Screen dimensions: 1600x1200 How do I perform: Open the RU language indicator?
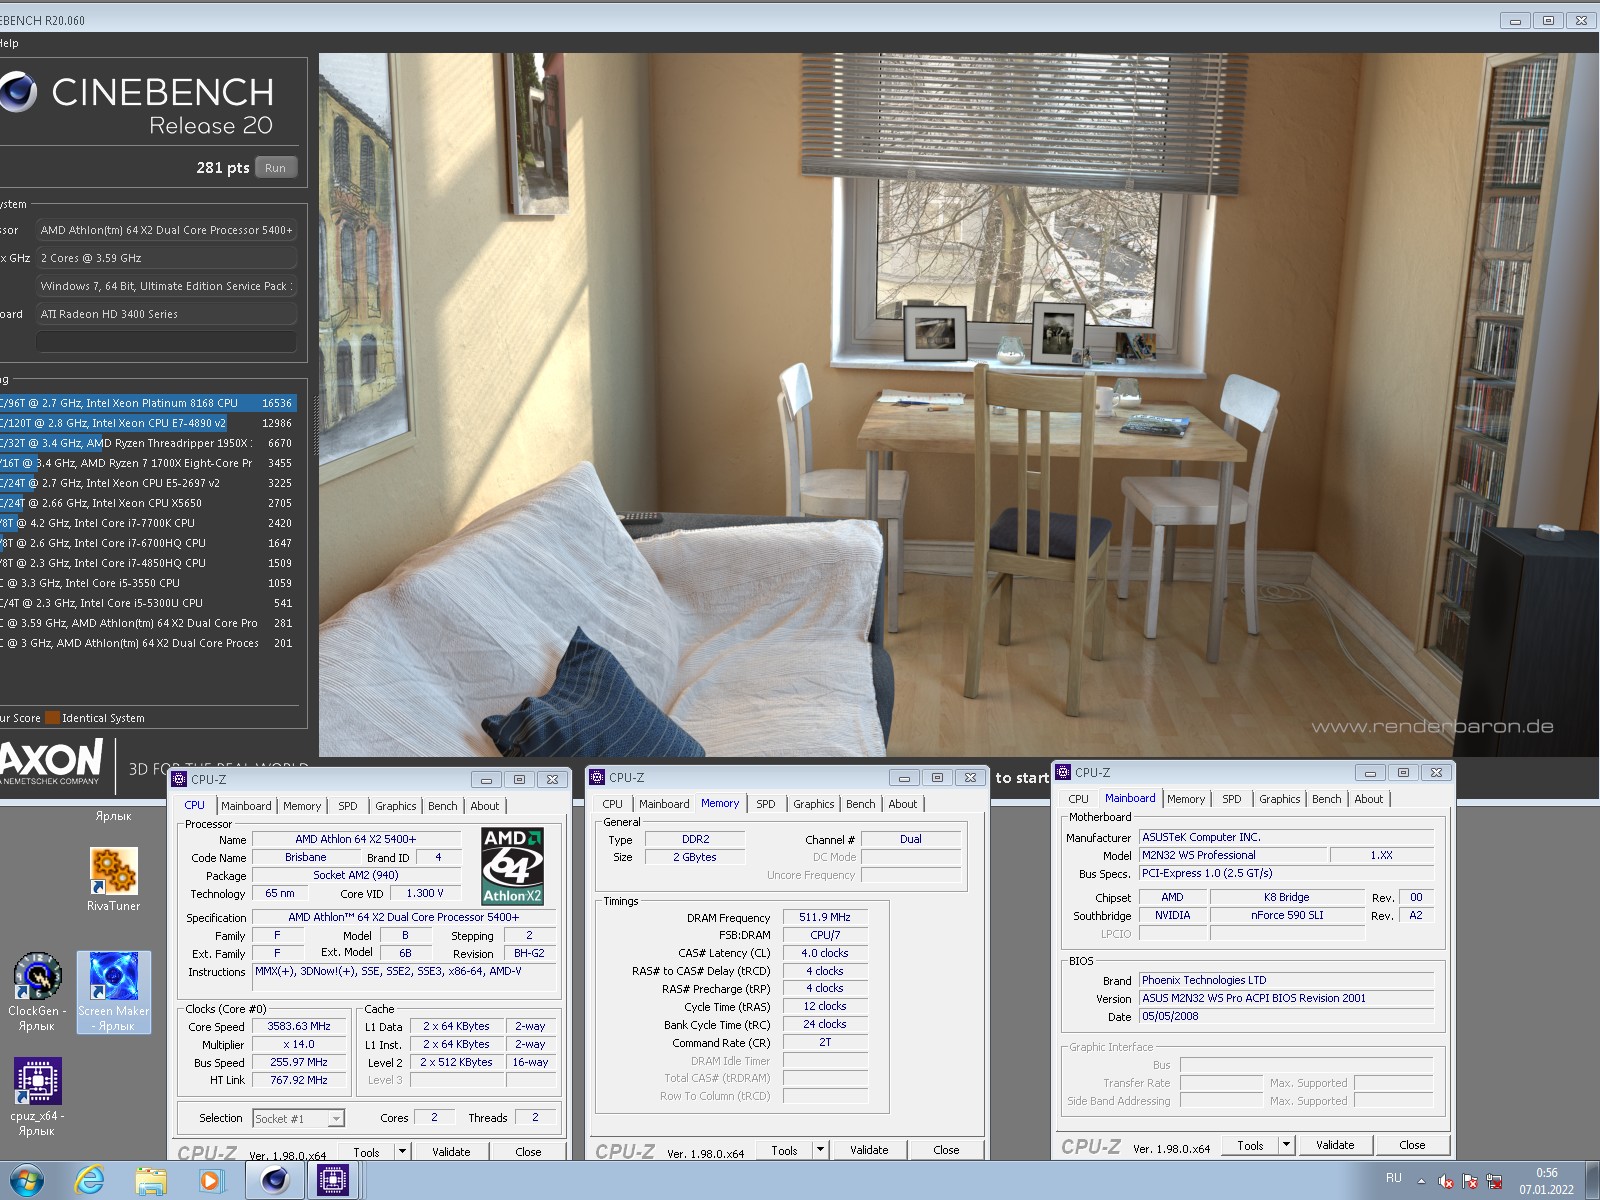point(1393,1178)
